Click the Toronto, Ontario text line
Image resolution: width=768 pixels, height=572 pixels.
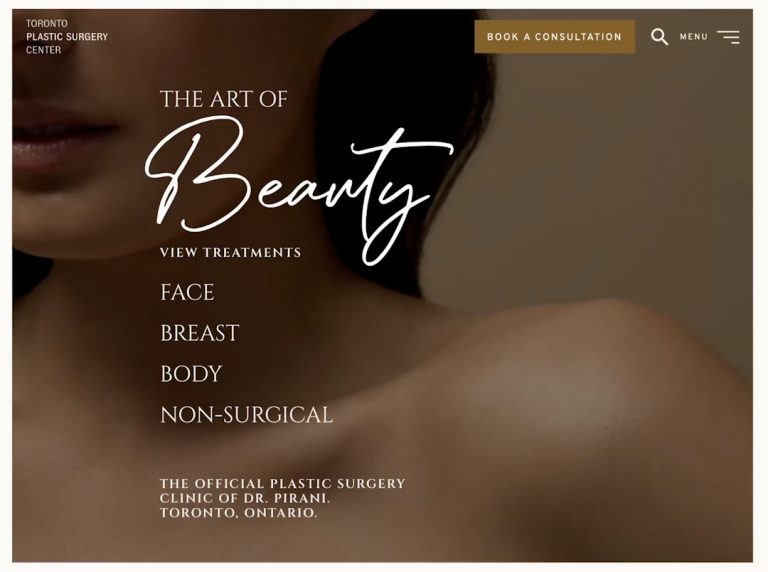(x=239, y=513)
